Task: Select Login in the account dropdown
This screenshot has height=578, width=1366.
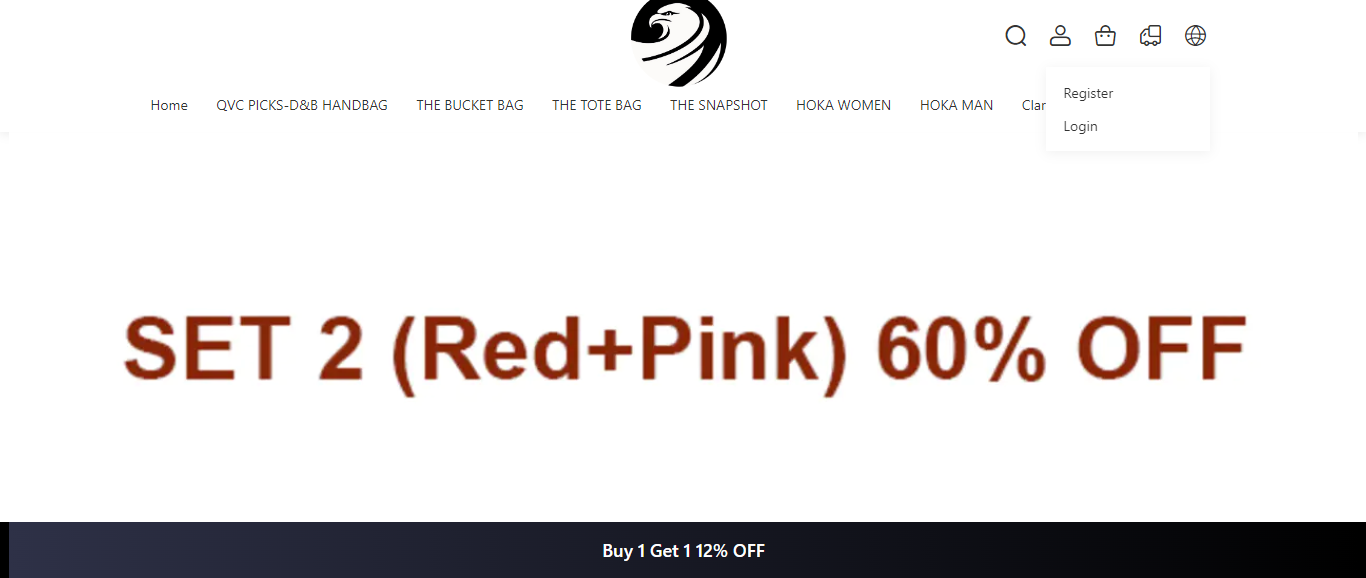Action: click(1080, 126)
